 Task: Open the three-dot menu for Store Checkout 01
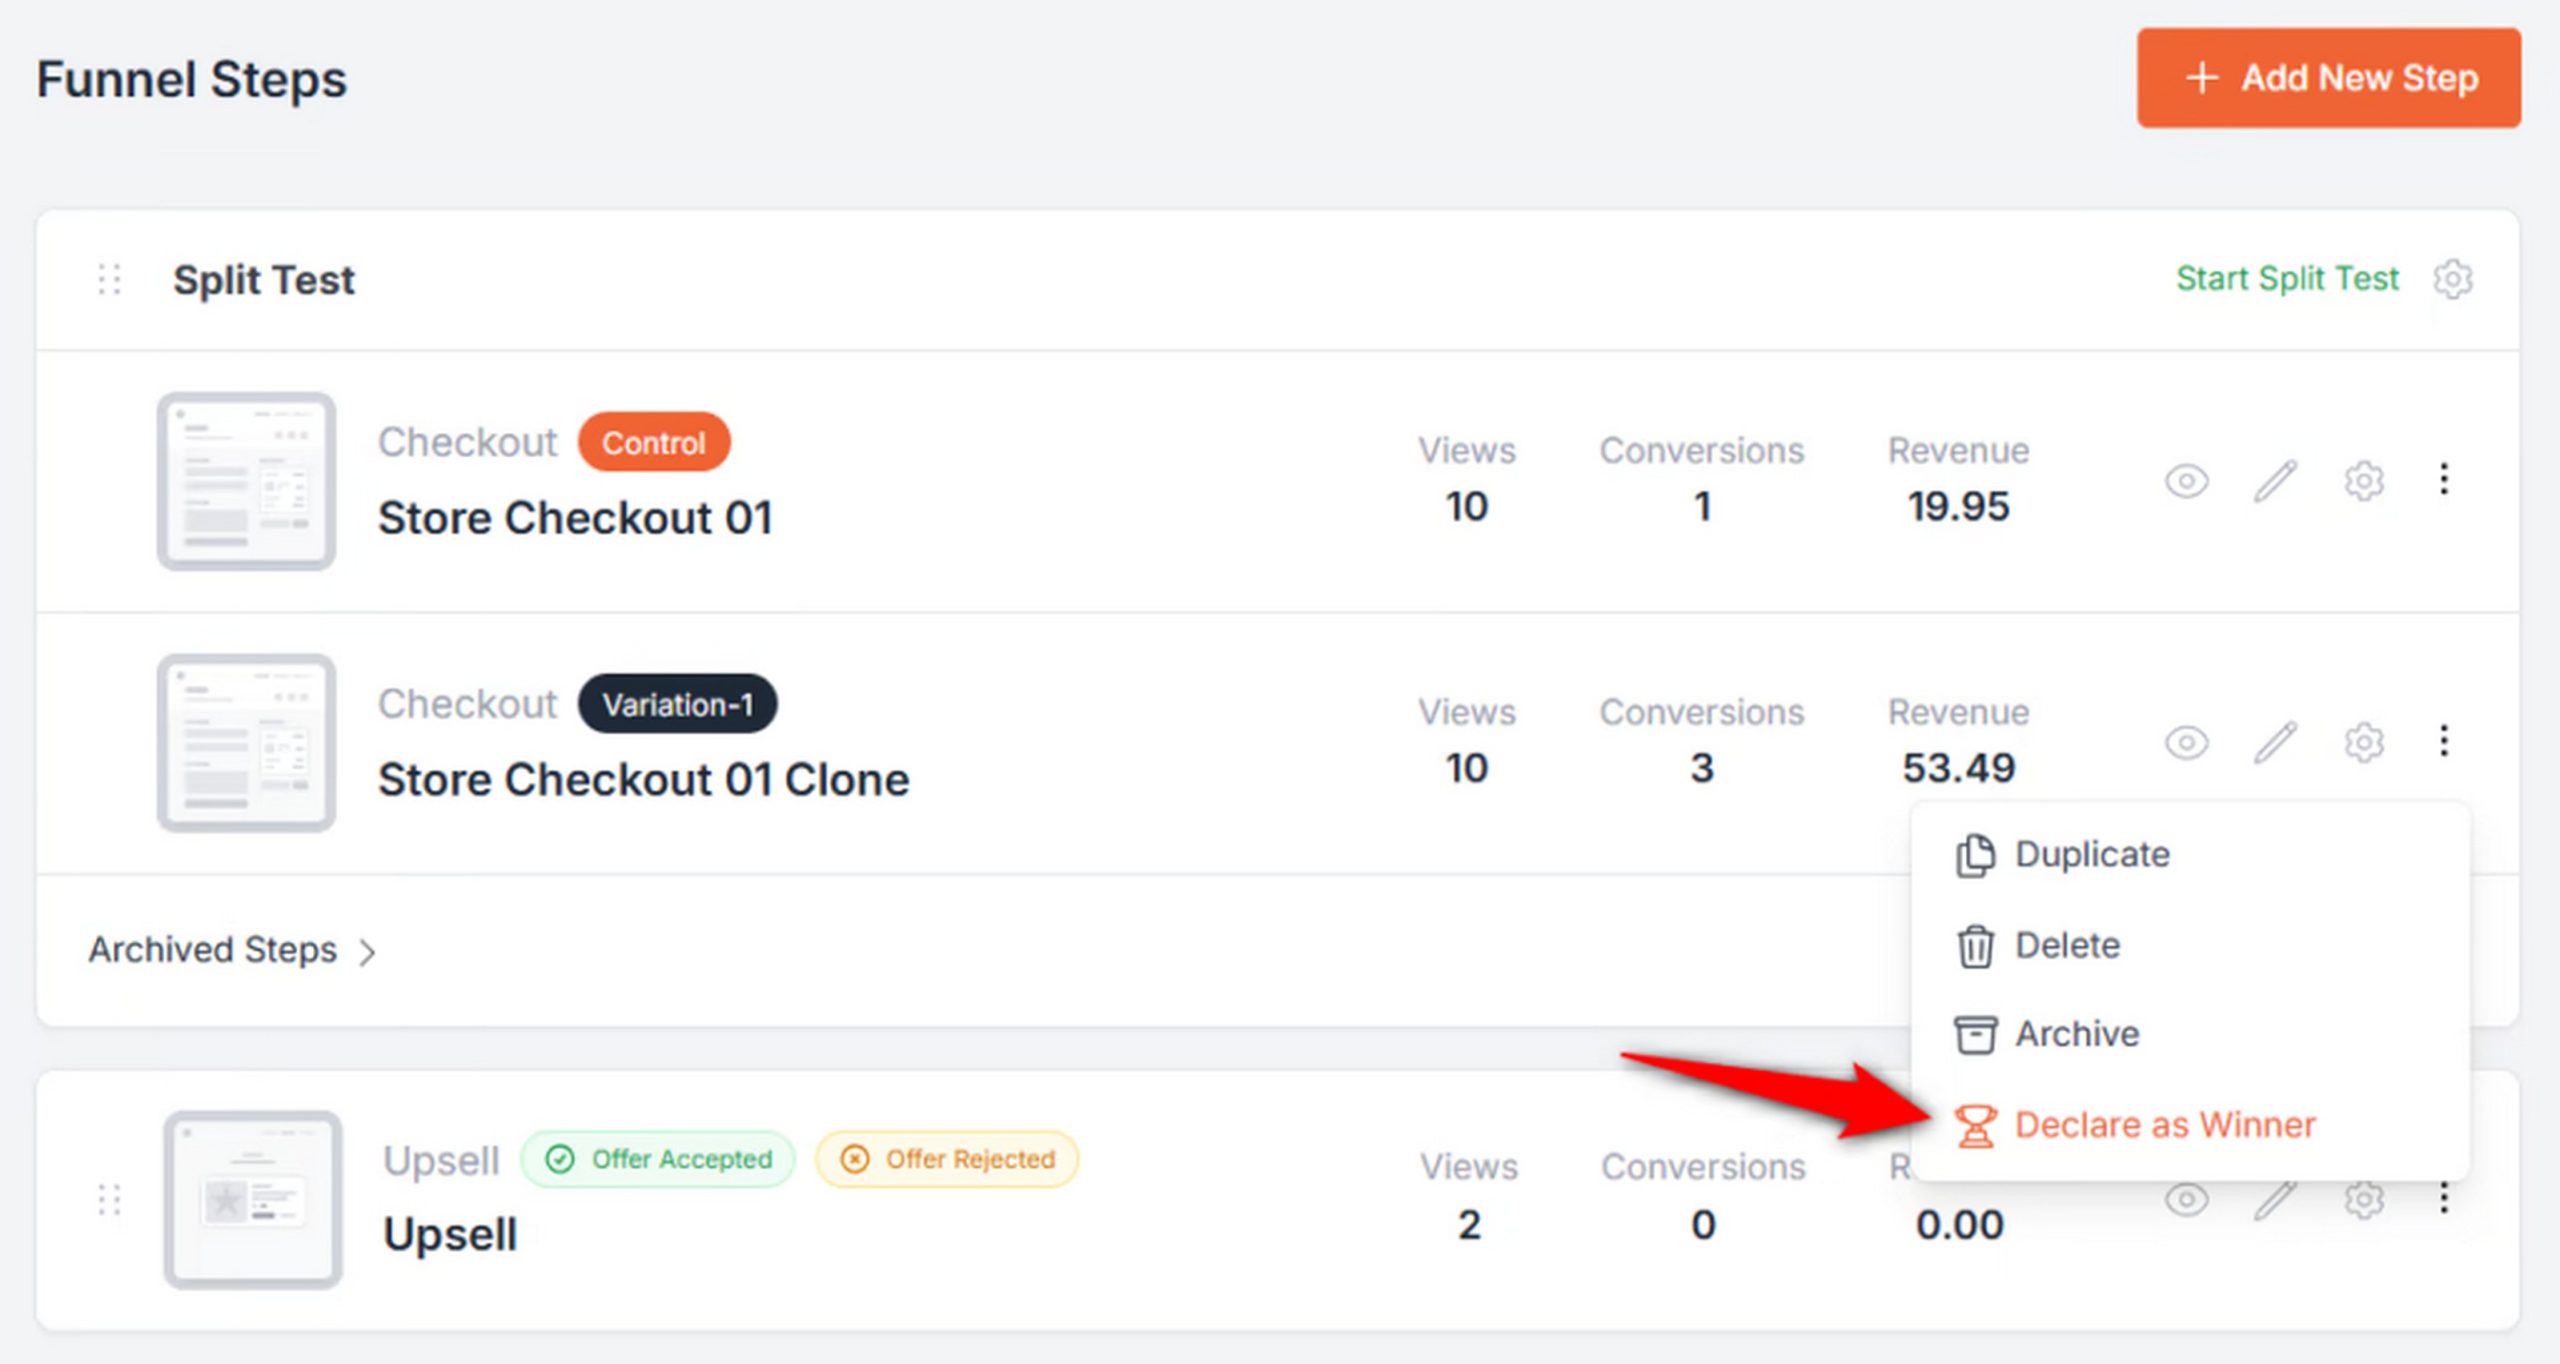pos(2443,481)
